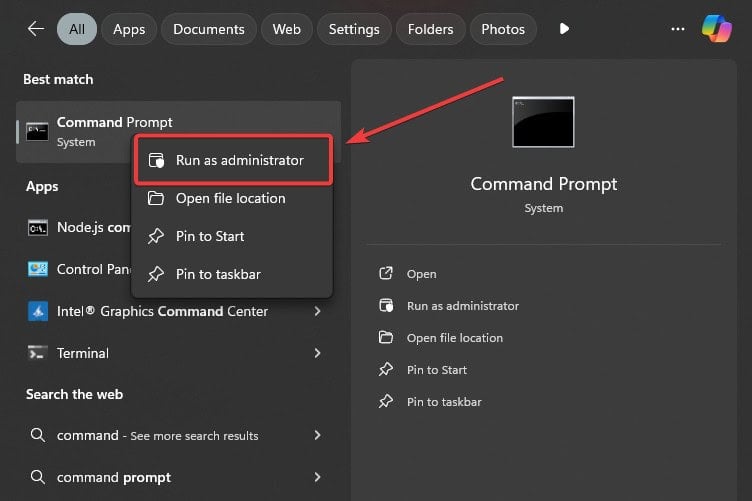Image resolution: width=752 pixels, height=501 pixels.
Task: Click the search icon beside 'command - See more'
Action: [x=37, y=435]
